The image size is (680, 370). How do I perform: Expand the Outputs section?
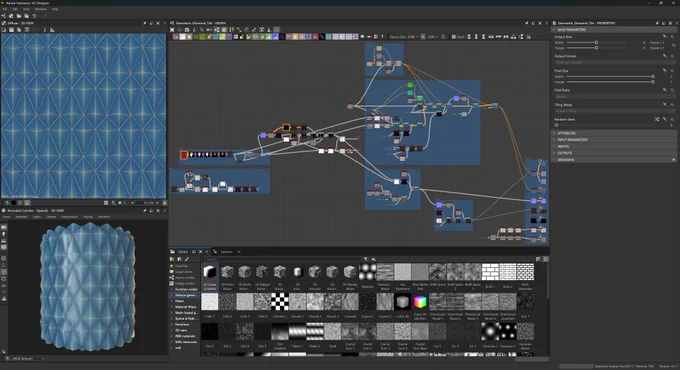pyautogui.click(x=614, y=153)
